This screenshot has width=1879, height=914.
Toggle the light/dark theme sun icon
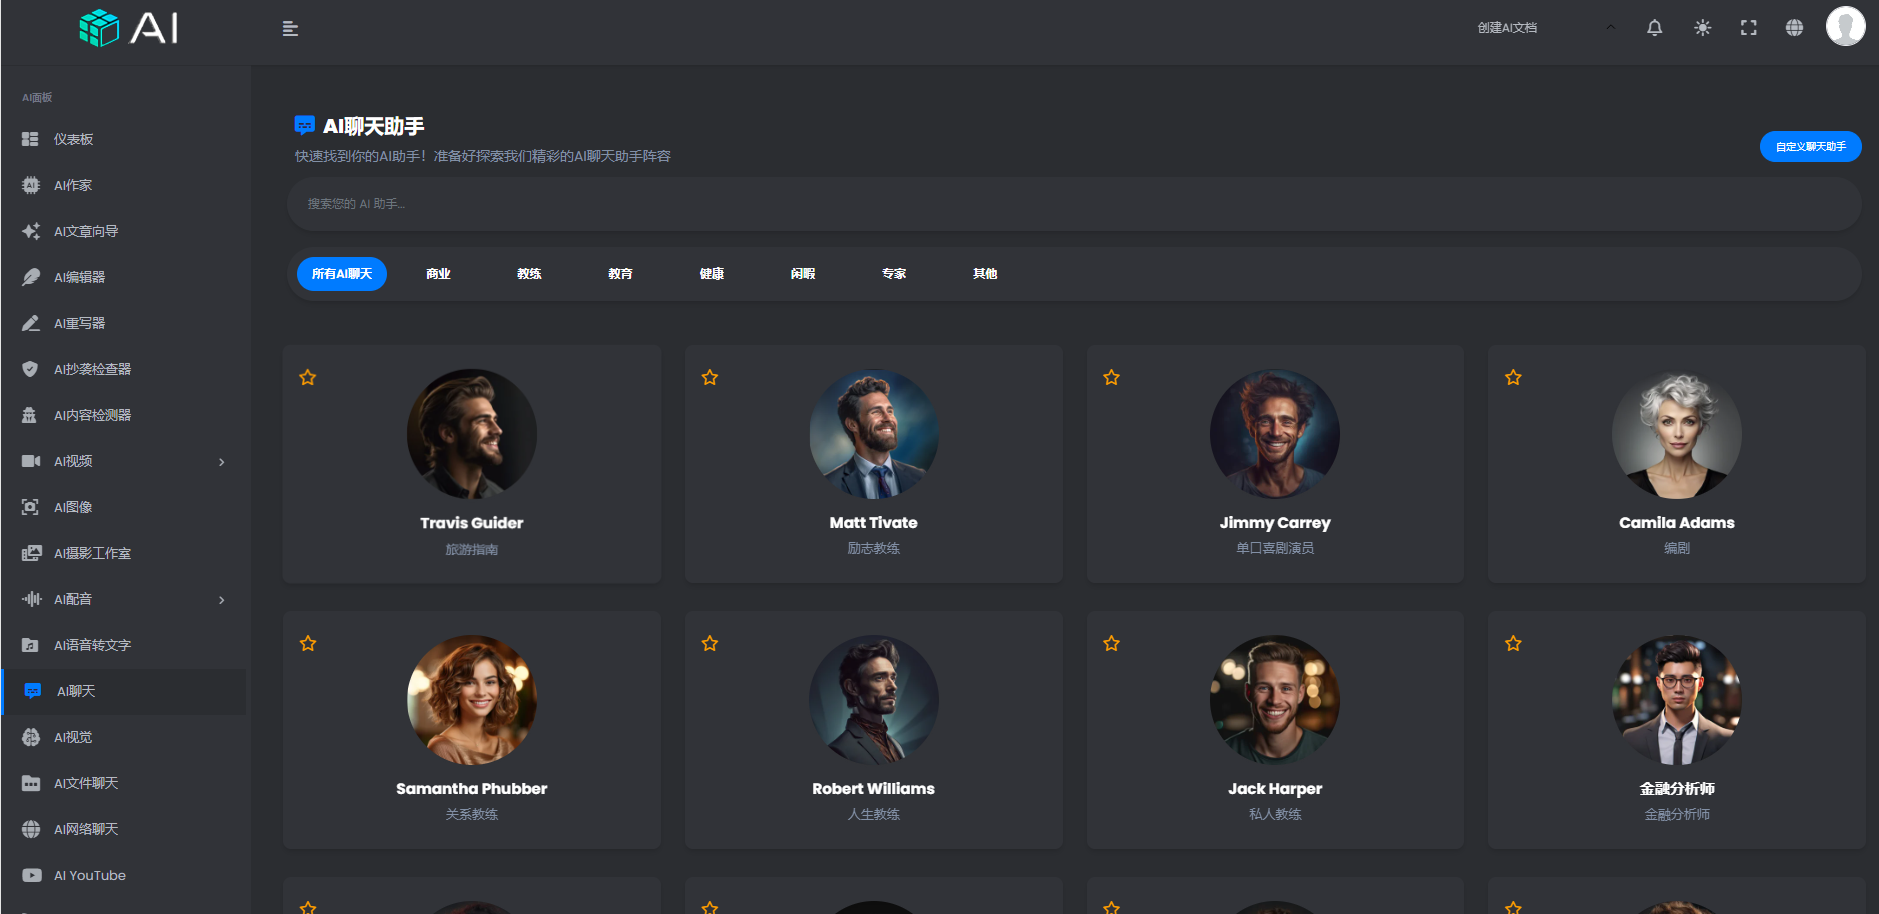(x=1702, y=28)
